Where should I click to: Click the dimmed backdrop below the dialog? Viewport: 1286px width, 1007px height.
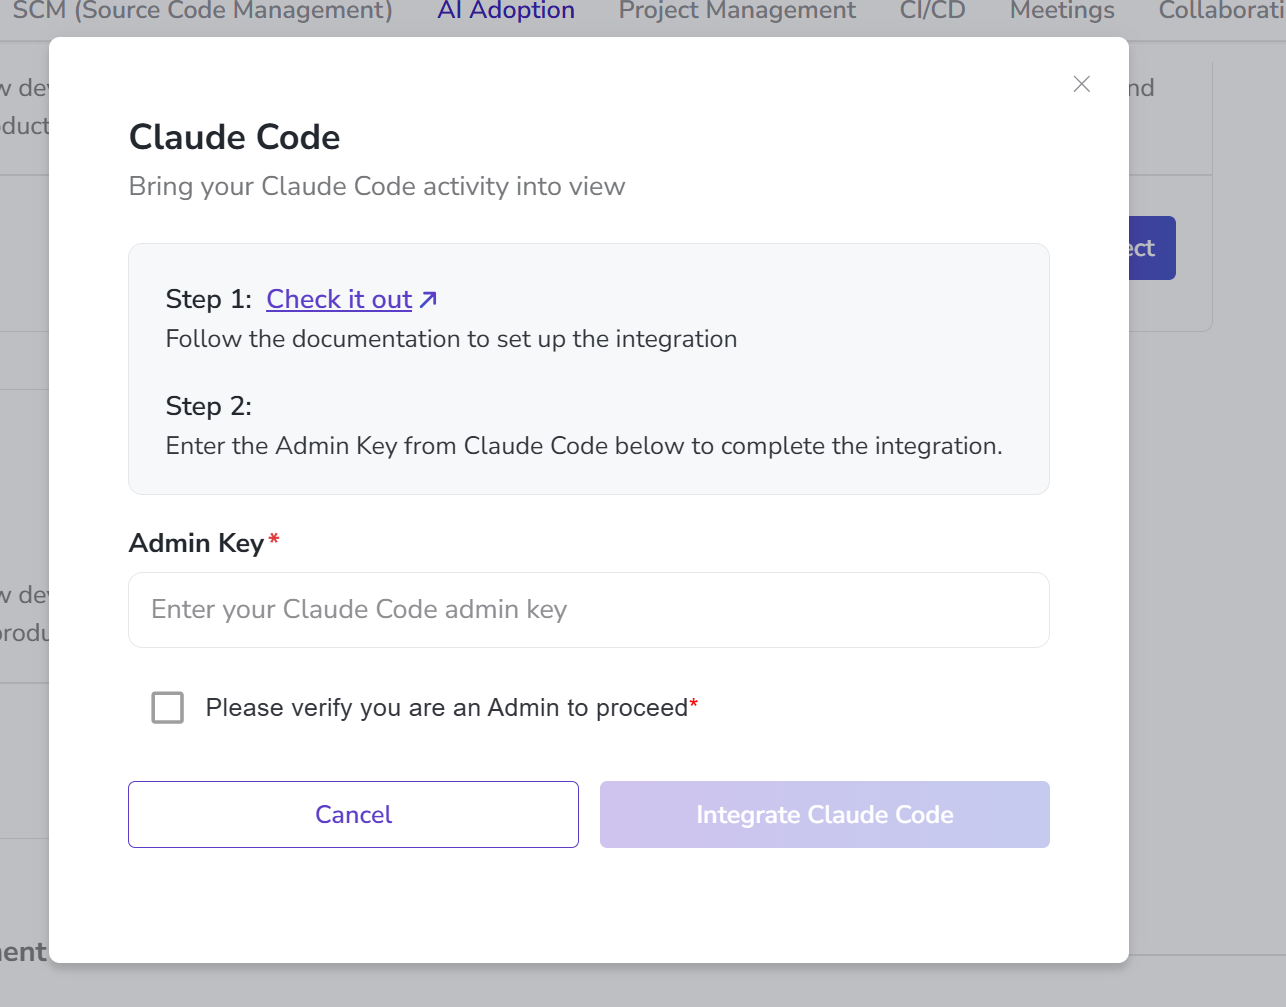(640, 986)
